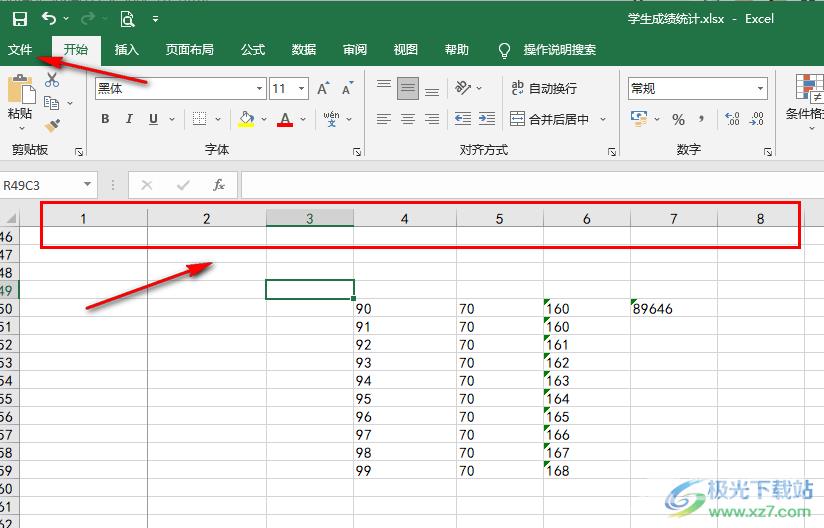Switch to the 开始 tab

(x=76, y=49)
